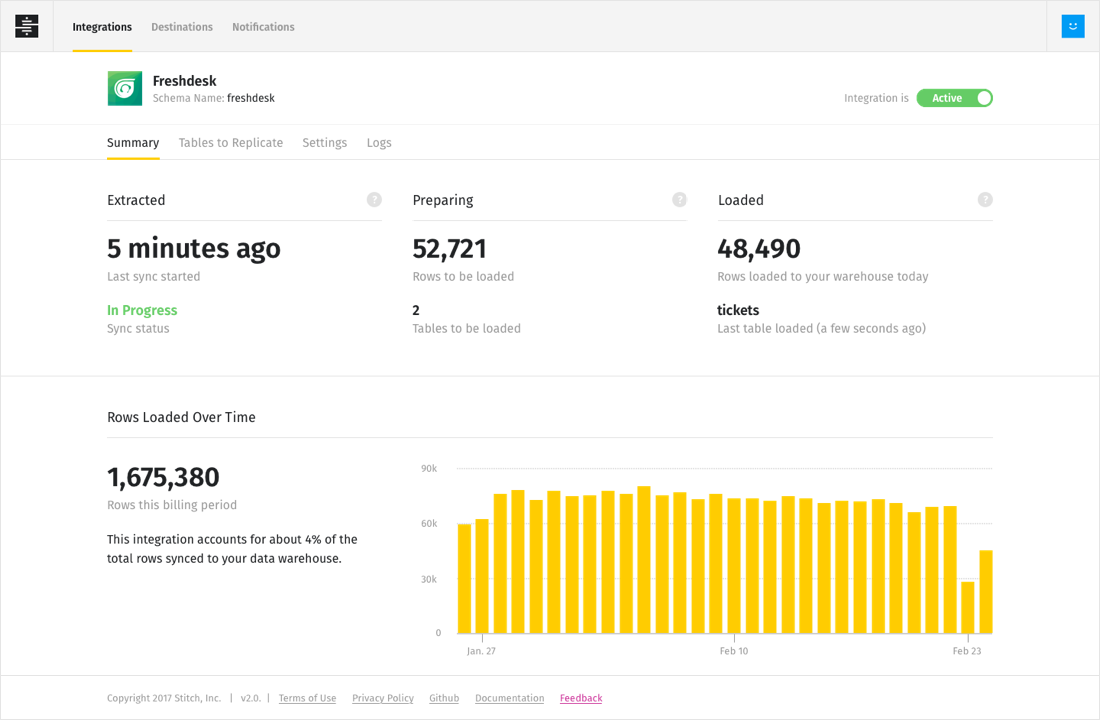Visit the Github footer link
Image resolution: width=1100 pixels, height=720 pixels.
444,698
